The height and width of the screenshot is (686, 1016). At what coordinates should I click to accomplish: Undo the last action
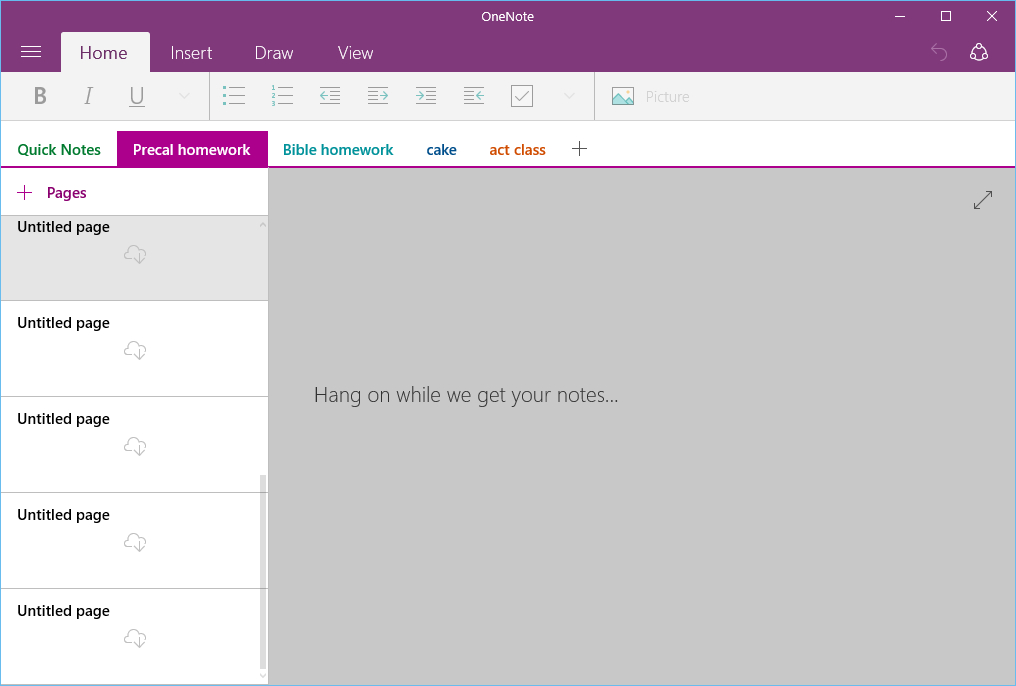938,52
